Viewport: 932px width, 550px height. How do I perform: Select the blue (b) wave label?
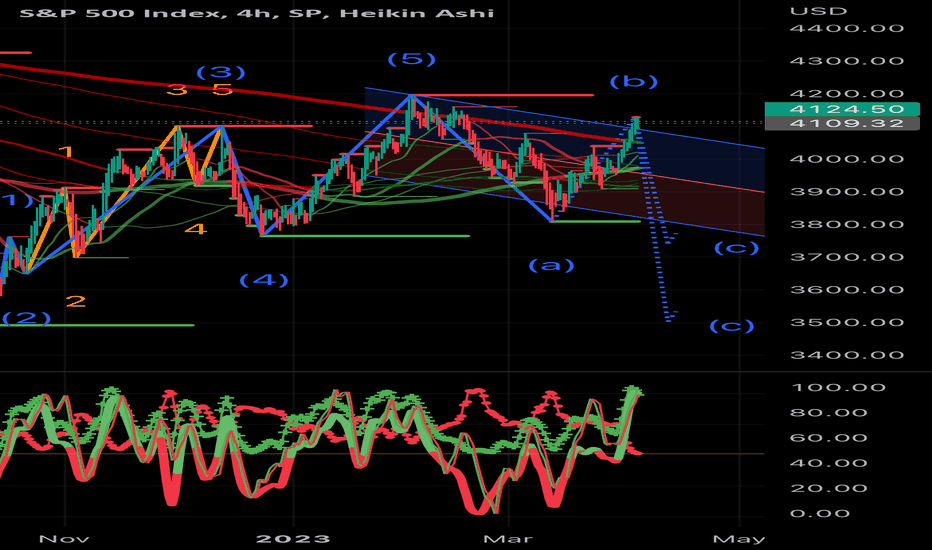(634, 81)
